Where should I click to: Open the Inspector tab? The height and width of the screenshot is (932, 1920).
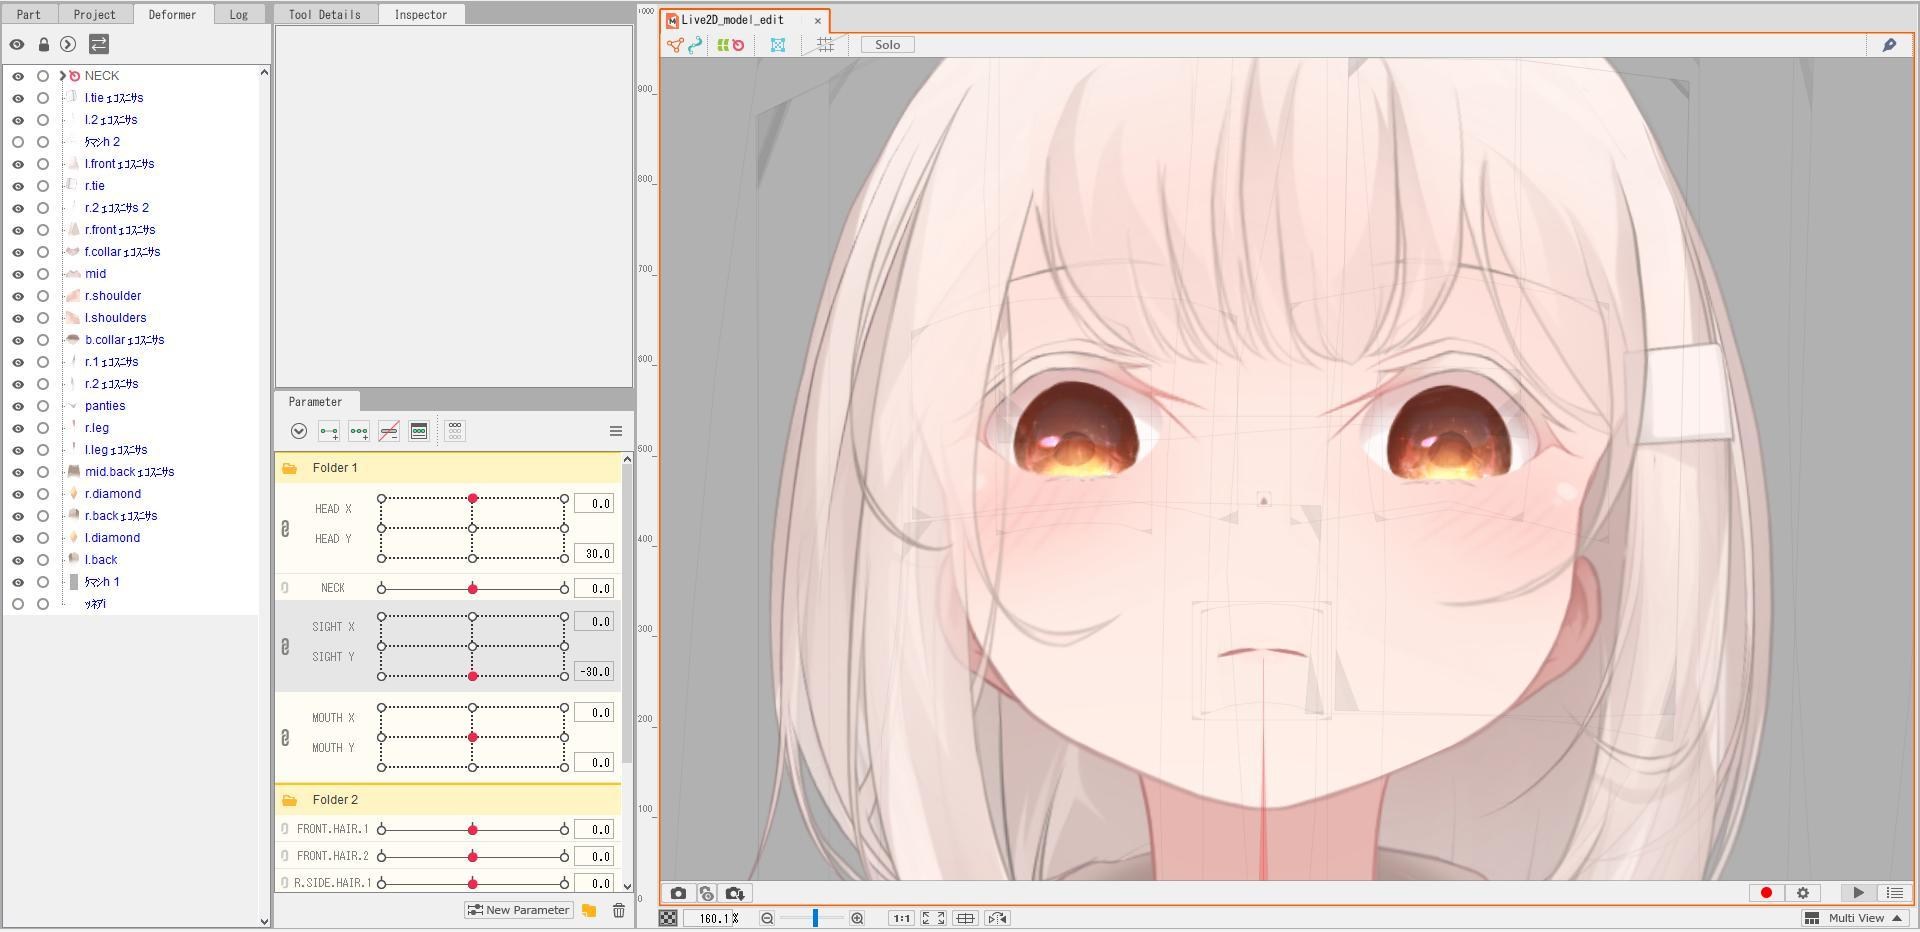click(421, 15)
